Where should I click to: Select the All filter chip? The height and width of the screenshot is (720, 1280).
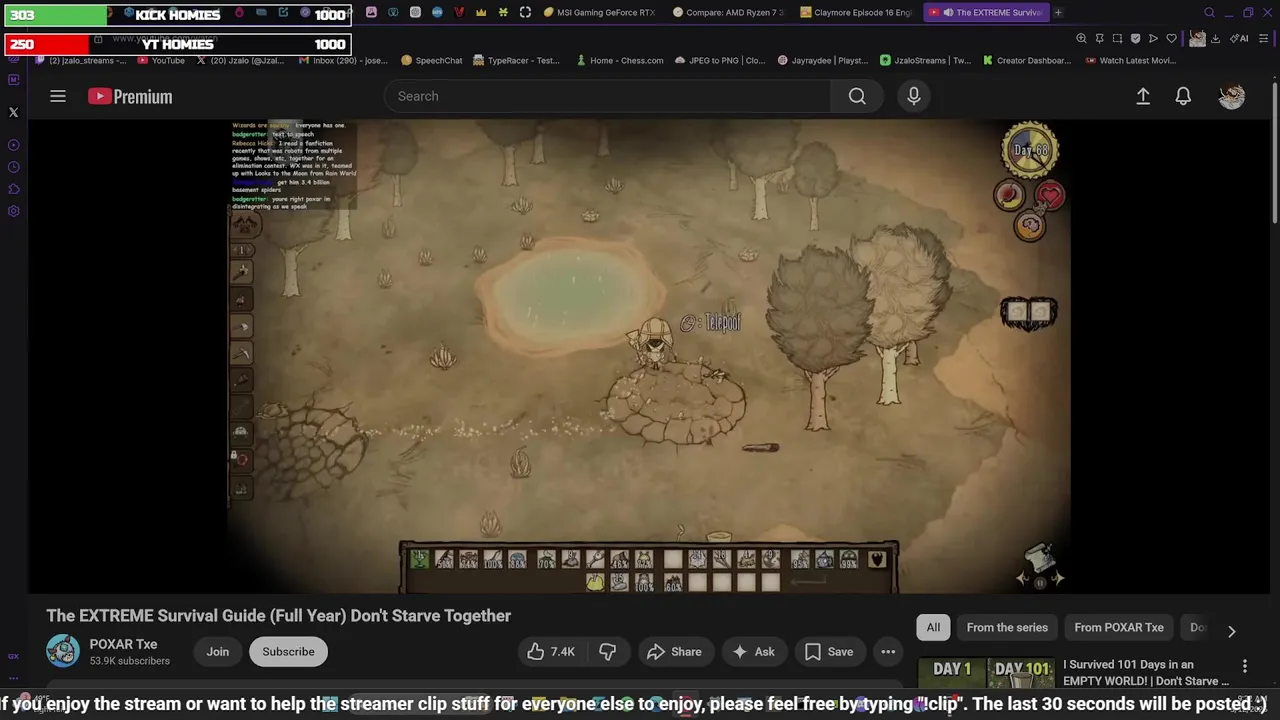933,627
